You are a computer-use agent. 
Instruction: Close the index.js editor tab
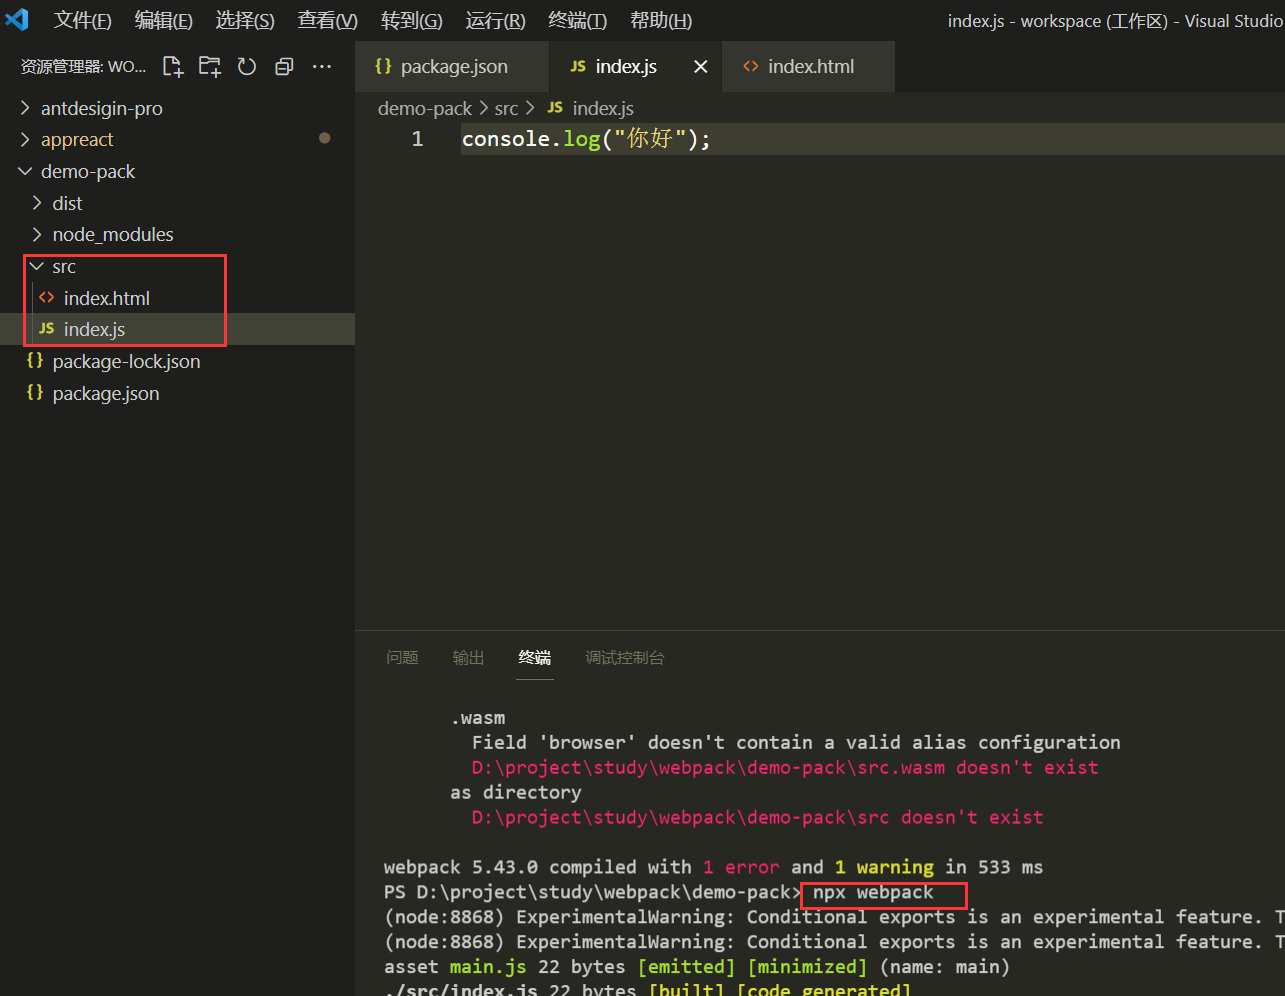tap(701, 66)
